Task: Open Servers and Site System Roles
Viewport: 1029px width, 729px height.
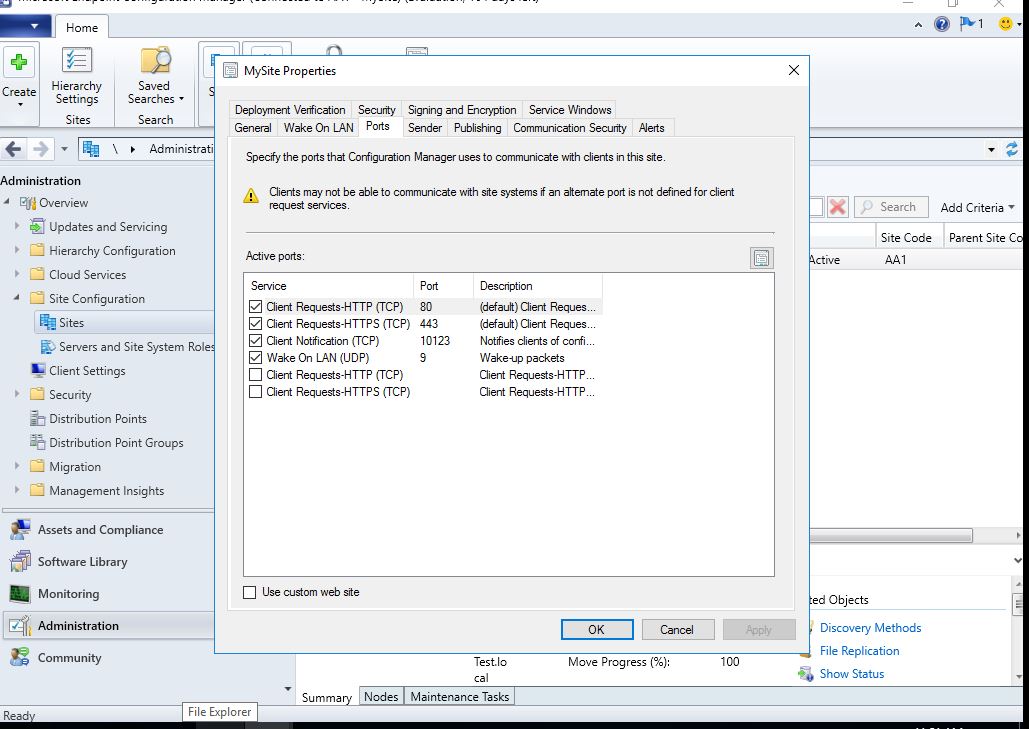Action: (136, 346)
